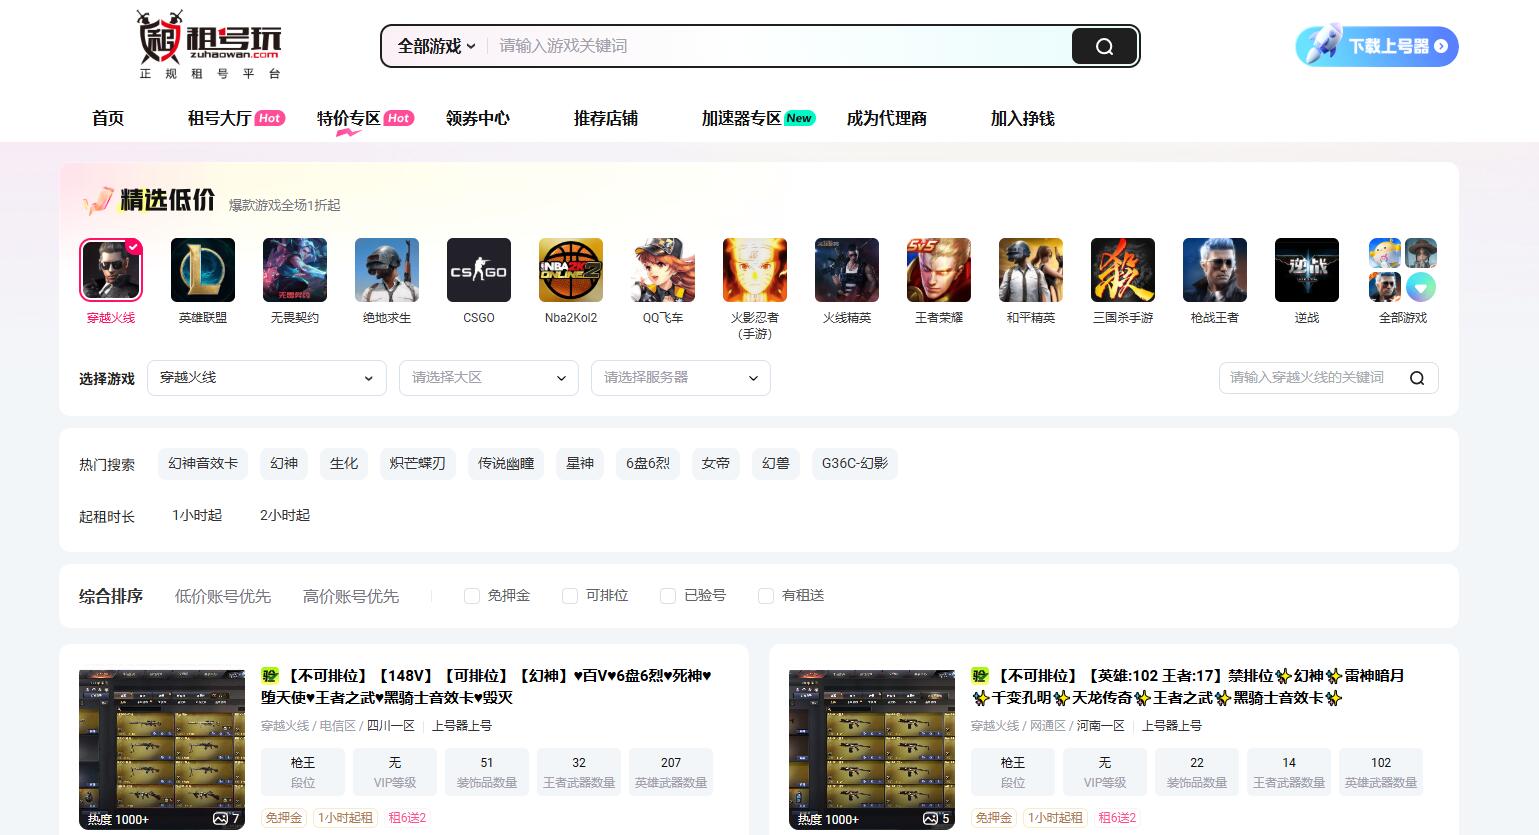Select the 英雄联盟 game icon

[x=203, y=270]
